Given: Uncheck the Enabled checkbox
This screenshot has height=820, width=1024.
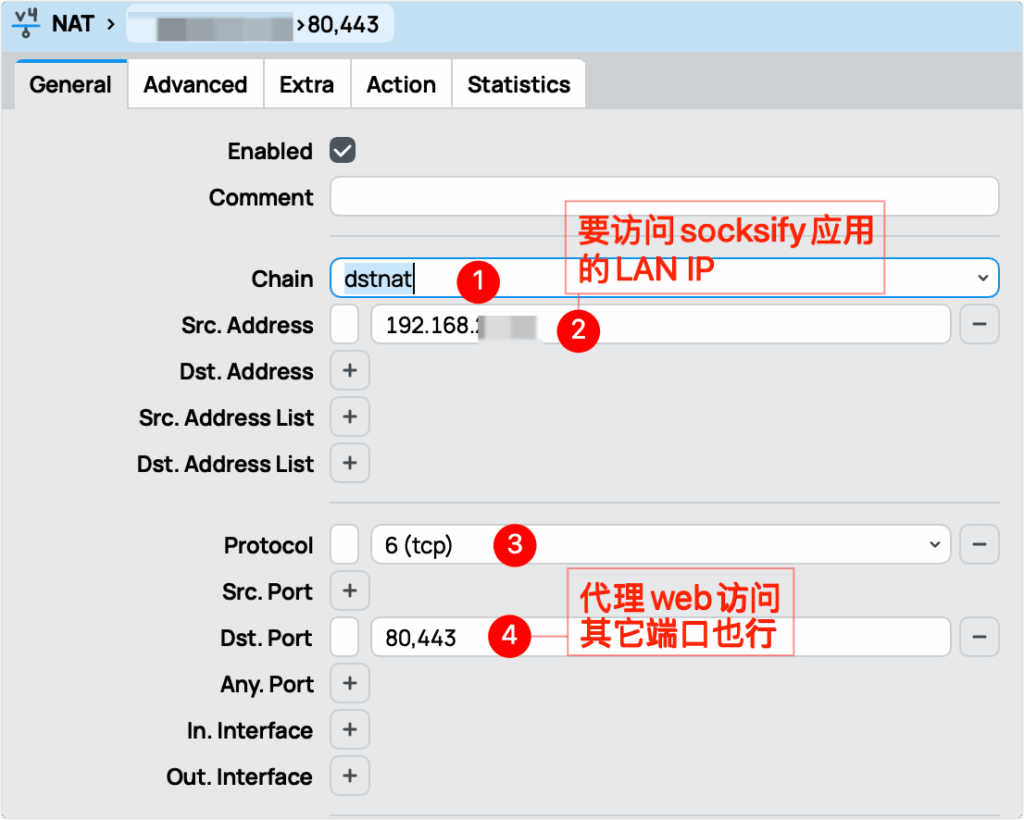Looking at the screenshot, I should tap(343, 151).
